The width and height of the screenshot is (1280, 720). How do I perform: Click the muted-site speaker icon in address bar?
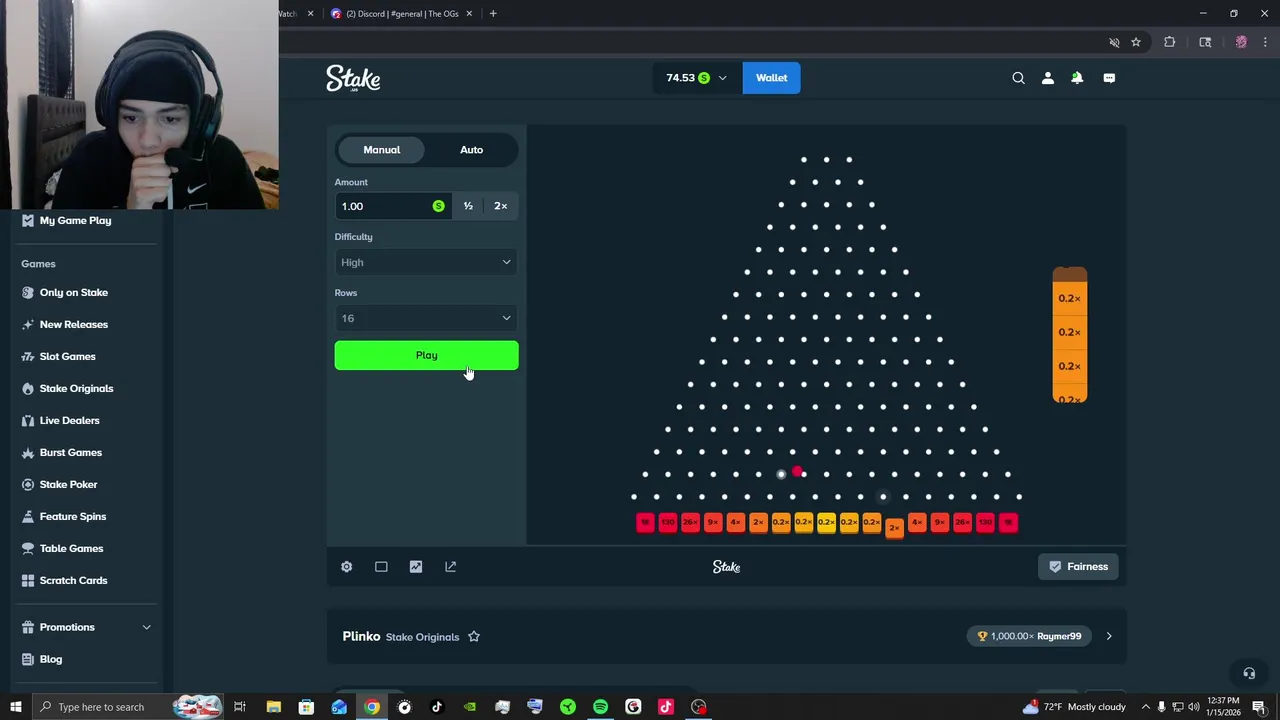[1114, 42]
